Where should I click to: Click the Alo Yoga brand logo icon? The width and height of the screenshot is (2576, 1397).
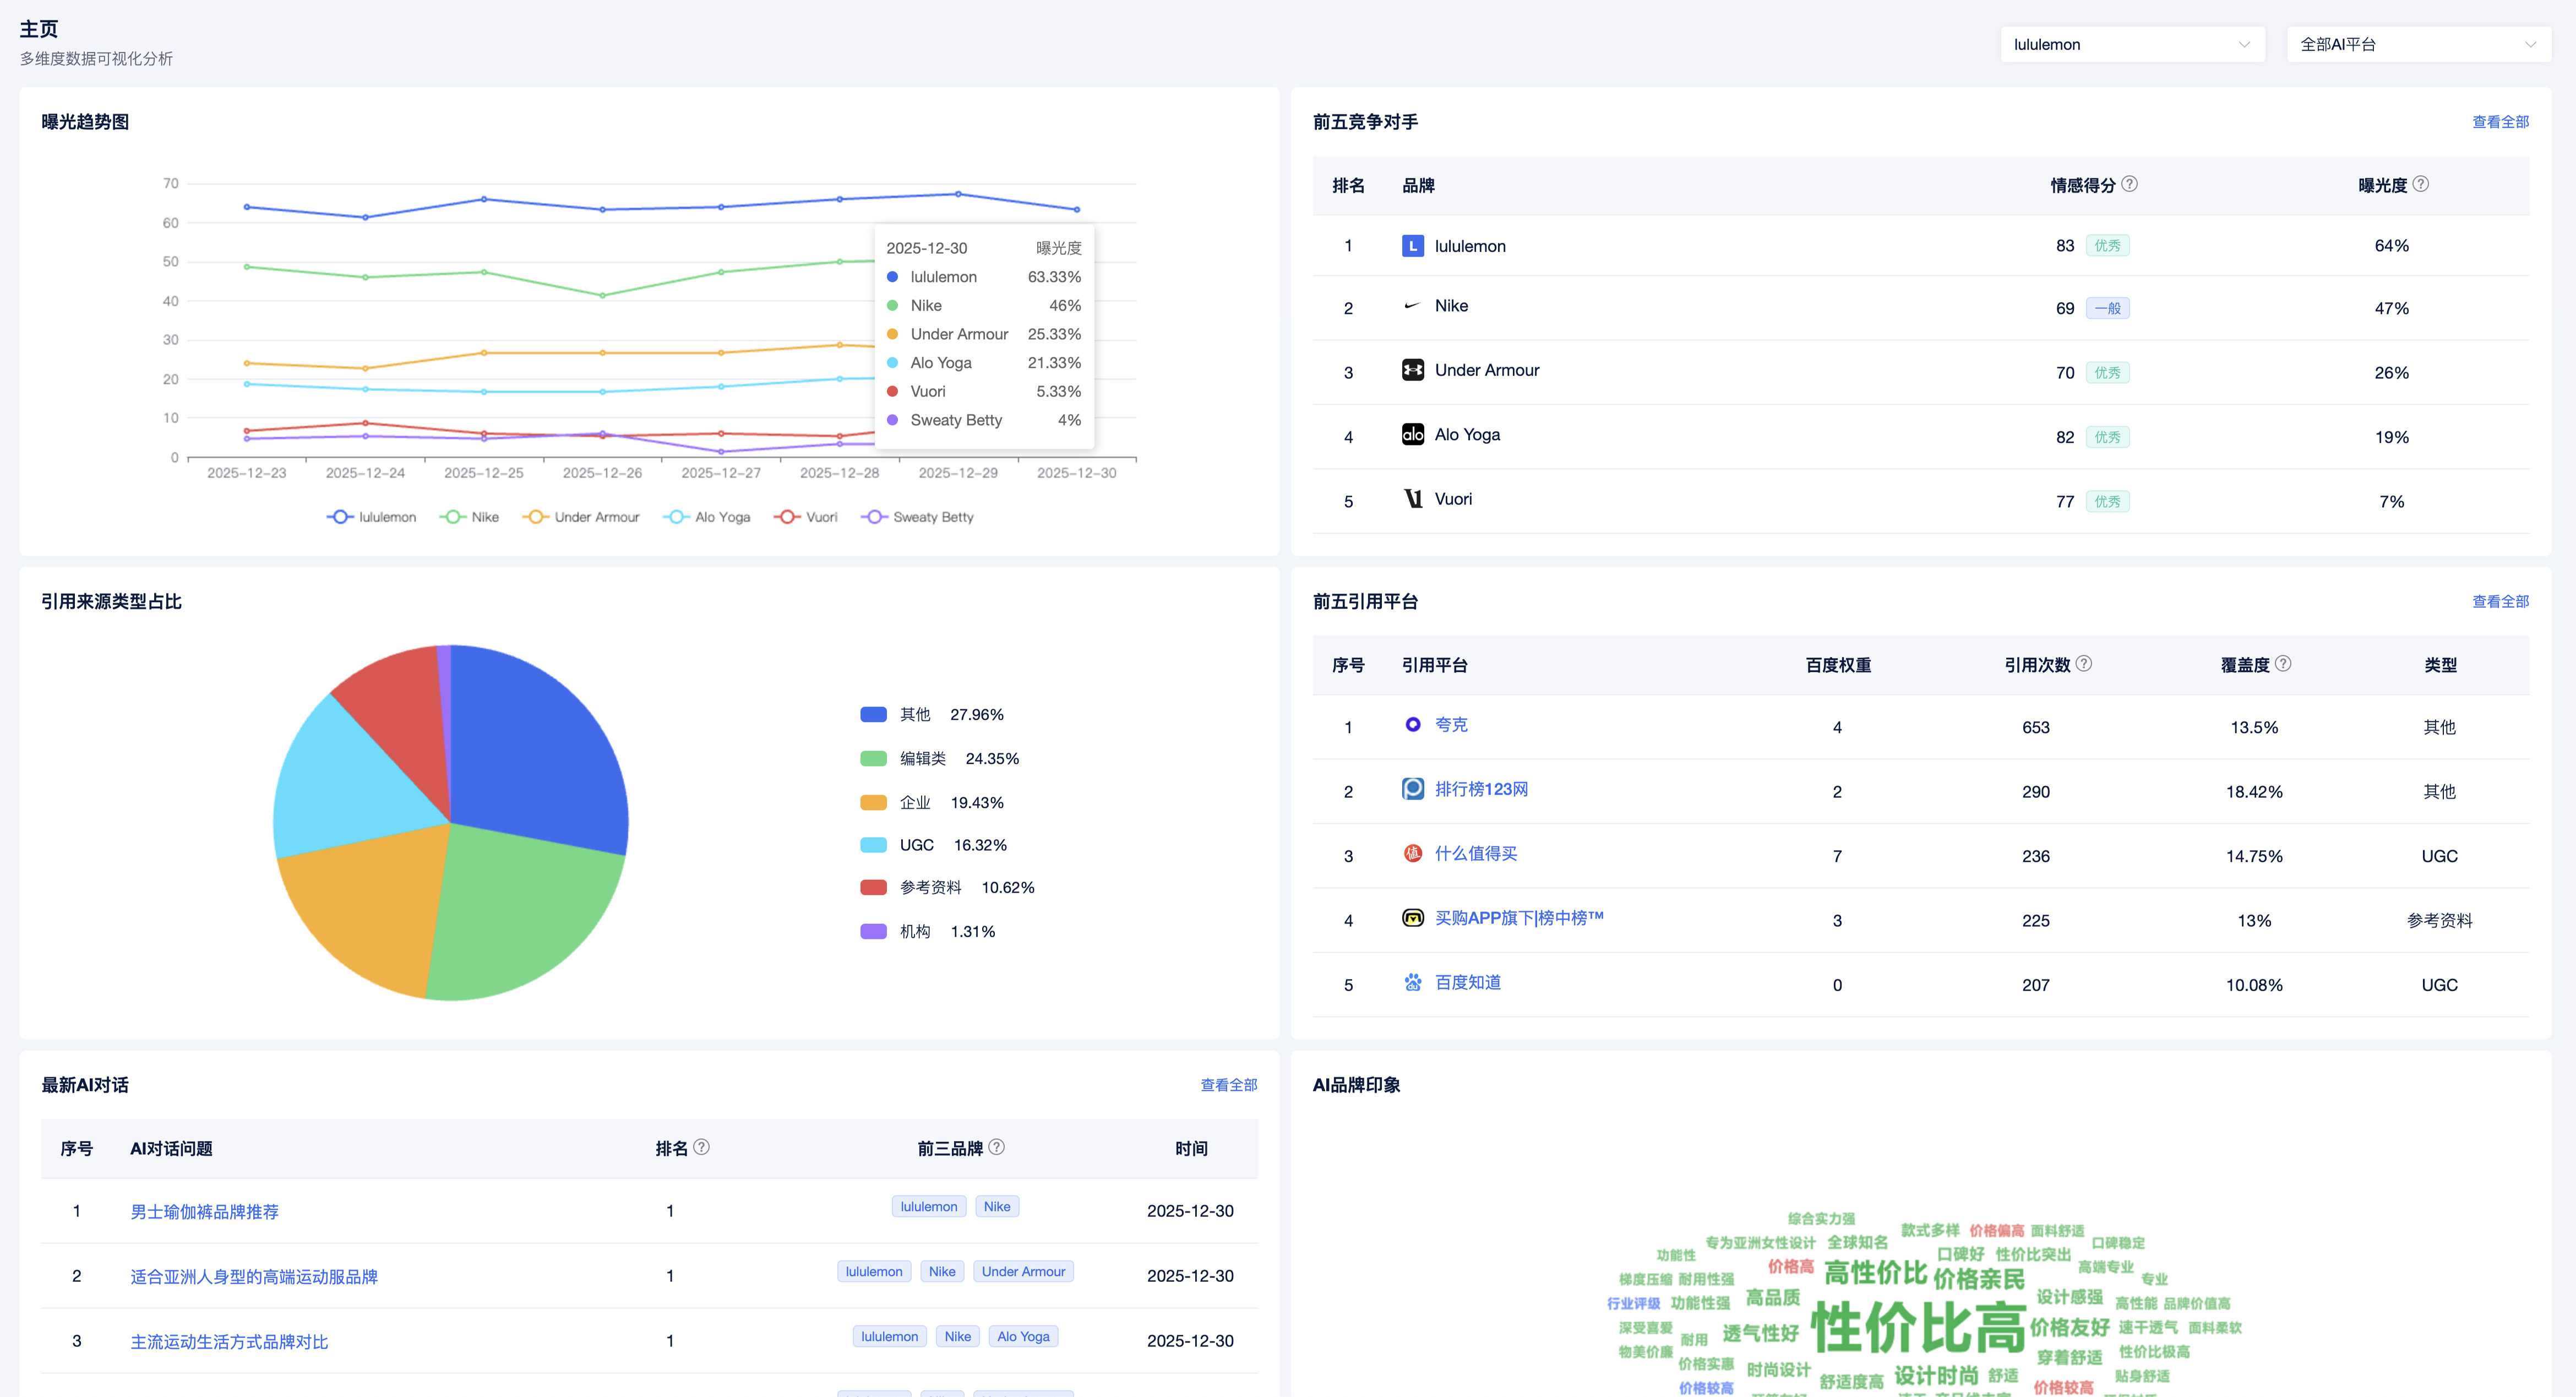pyautogui.click(x=1412, y=434)
